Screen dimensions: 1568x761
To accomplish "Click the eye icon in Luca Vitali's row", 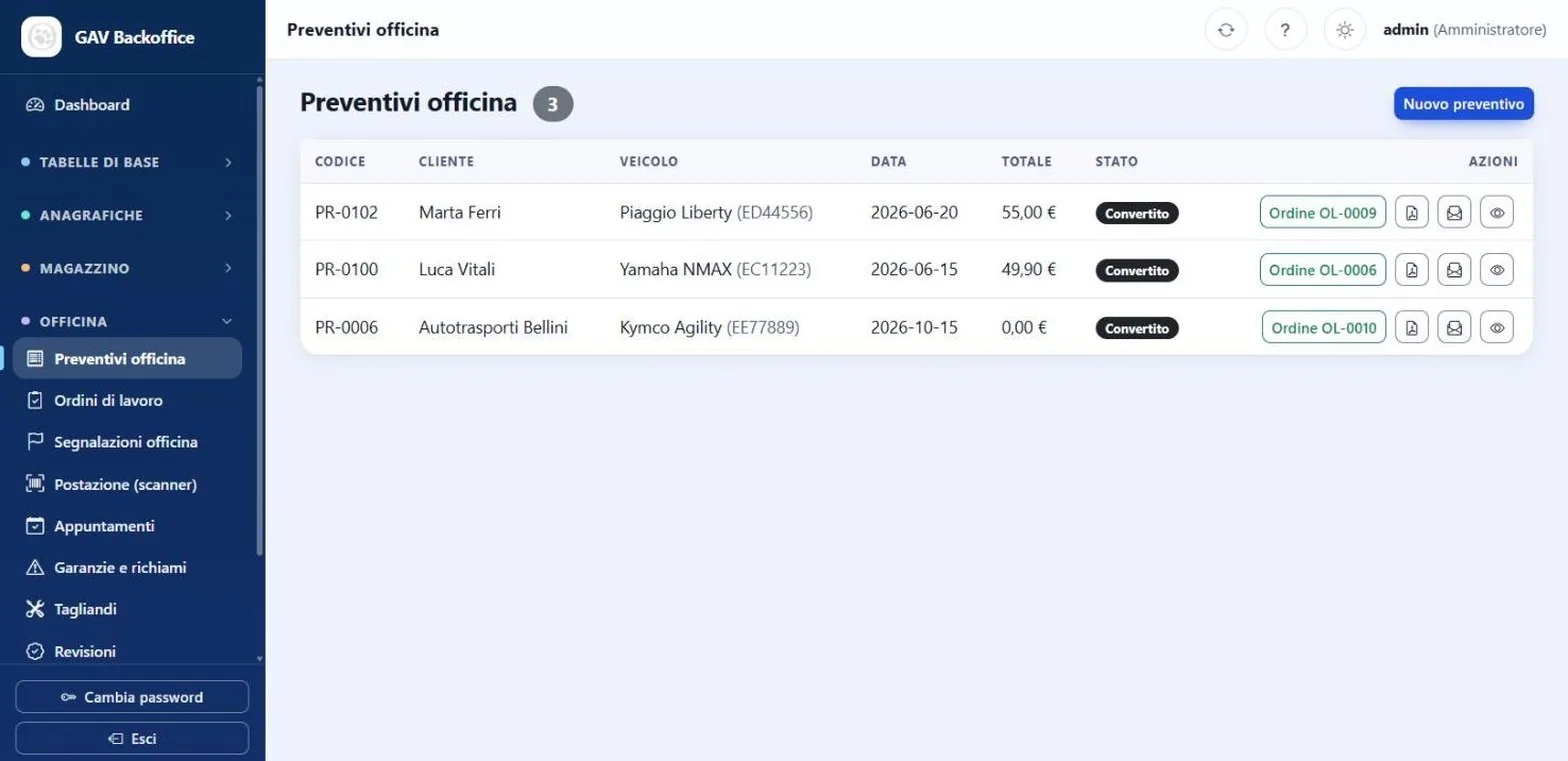I will tap(1497, 270).
